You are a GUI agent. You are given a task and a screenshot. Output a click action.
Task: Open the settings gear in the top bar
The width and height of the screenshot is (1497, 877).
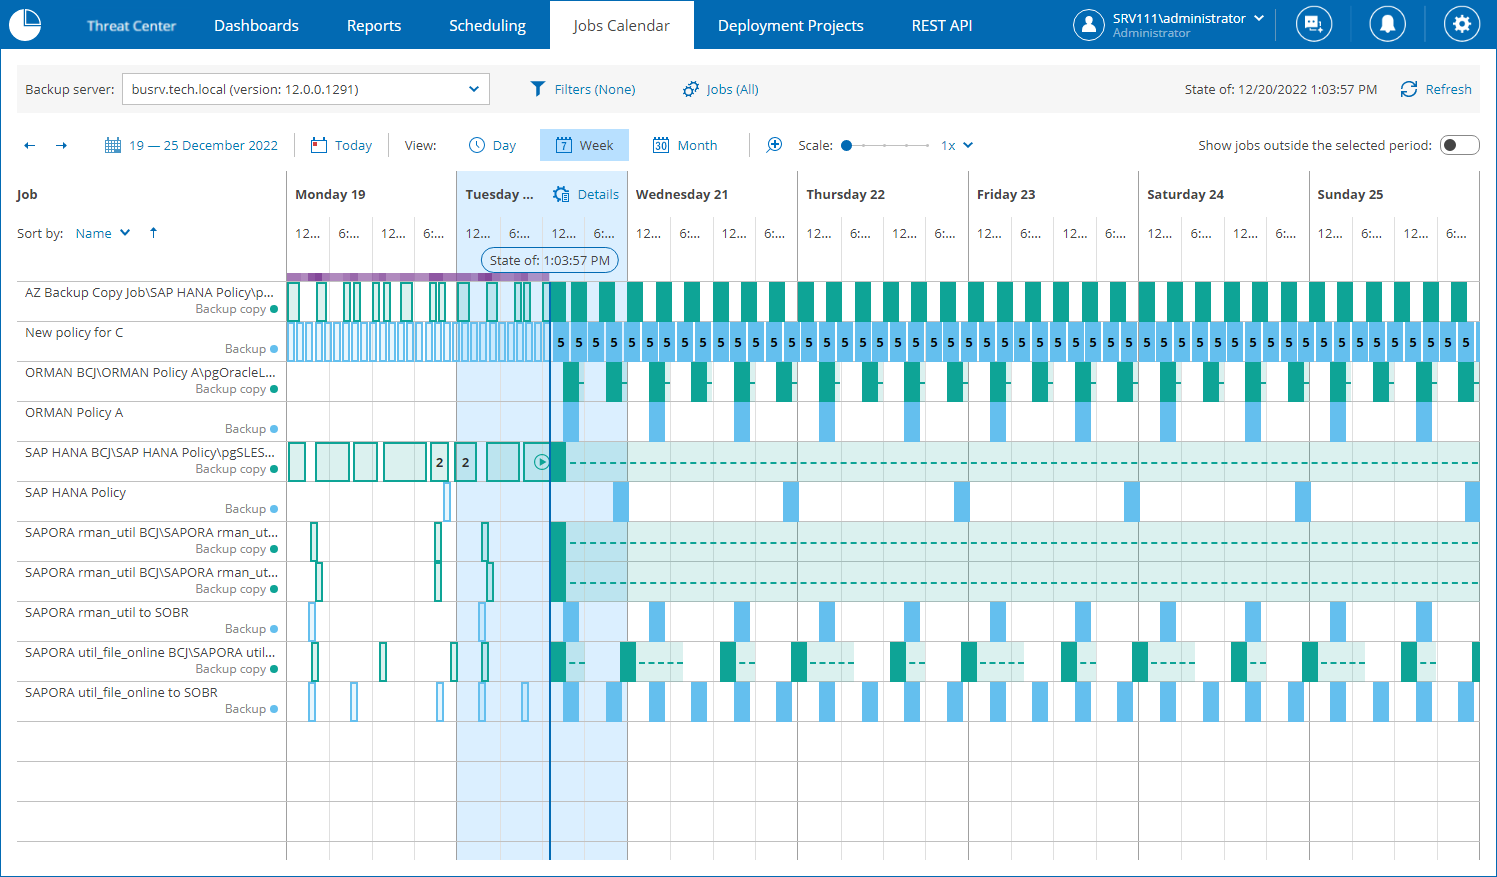(1461, 24)
